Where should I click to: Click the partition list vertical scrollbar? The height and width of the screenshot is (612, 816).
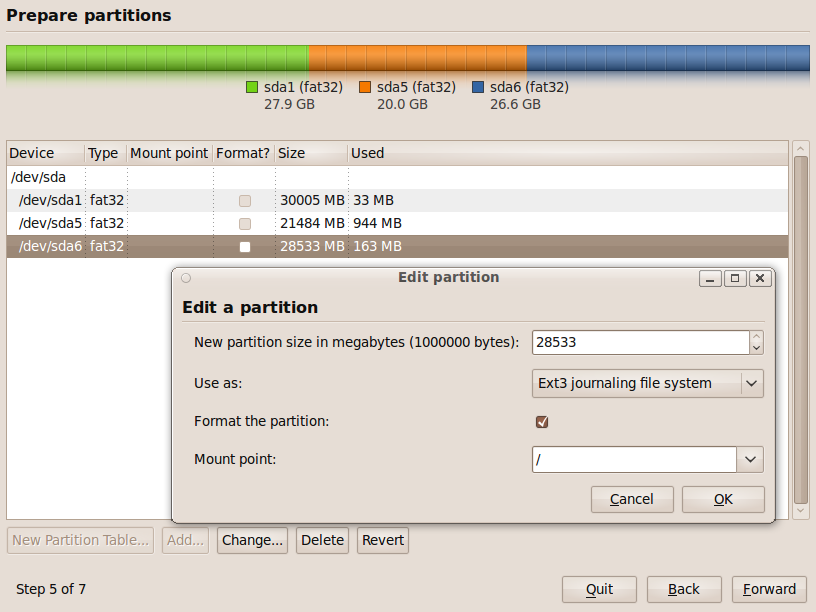801,329
